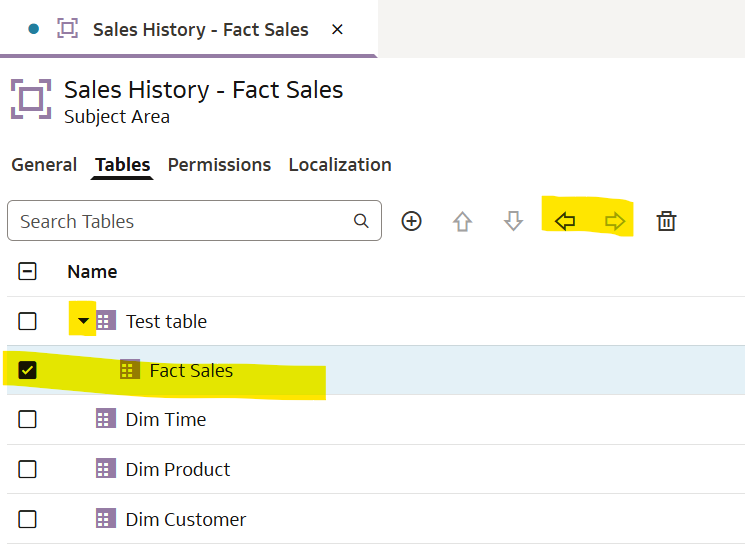The width and height of the screenshot is (745, 559).
Task: Switch to the General tab
Action: pos(44,165)
